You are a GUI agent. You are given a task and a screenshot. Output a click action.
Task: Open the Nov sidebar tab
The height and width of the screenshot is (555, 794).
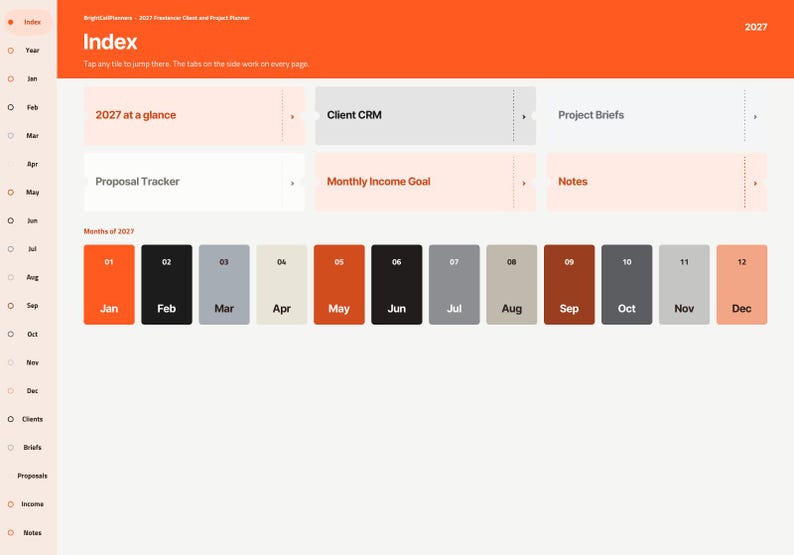(28, 363)
